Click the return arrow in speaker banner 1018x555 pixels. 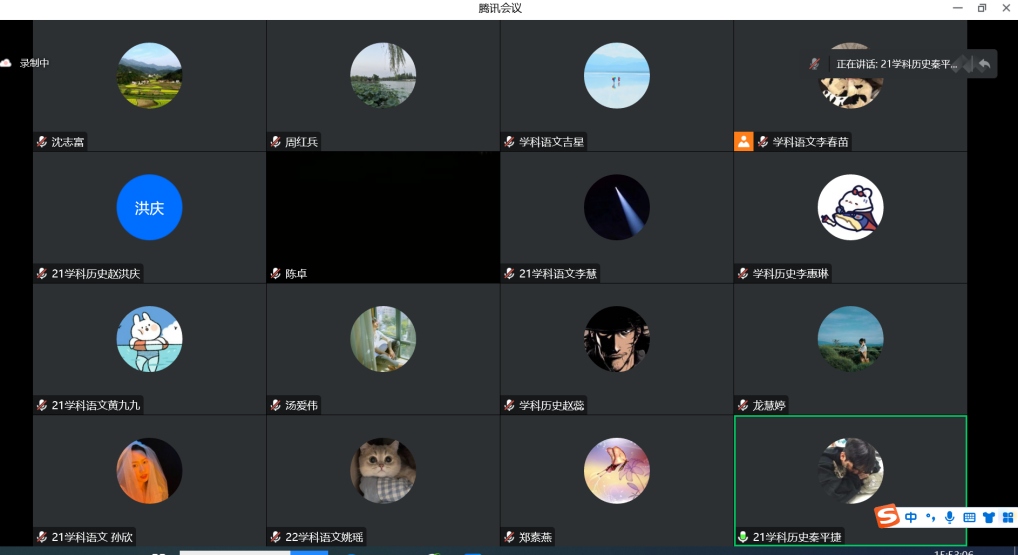click(x=984, y=64)
